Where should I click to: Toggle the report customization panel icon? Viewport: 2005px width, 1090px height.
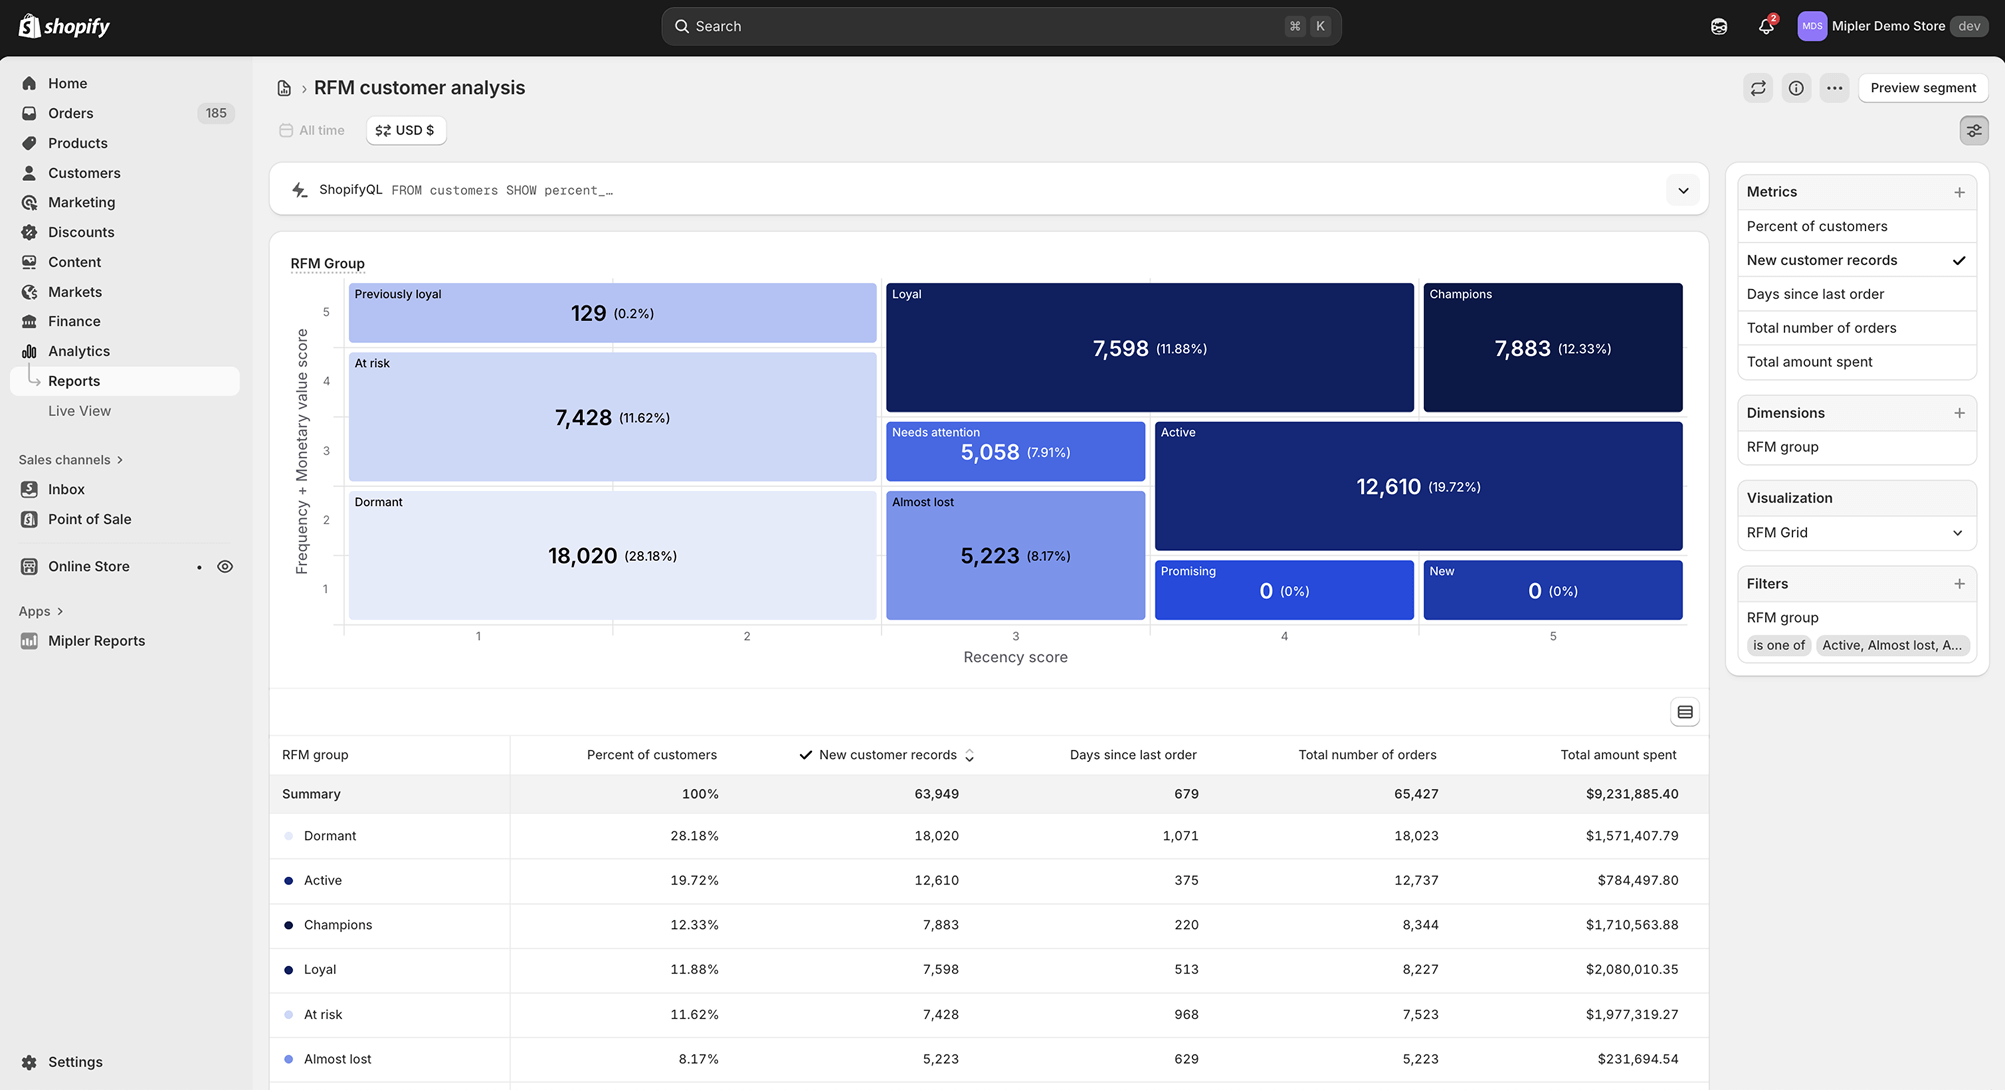click(1973, 130)
